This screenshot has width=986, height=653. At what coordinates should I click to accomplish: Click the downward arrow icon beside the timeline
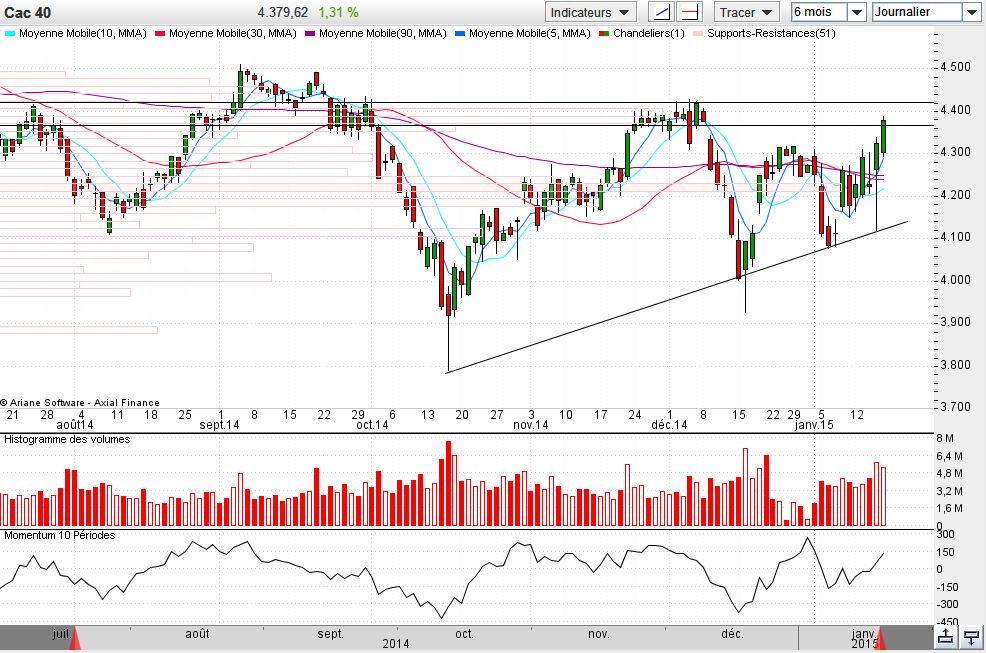click(x=972, y=637)
